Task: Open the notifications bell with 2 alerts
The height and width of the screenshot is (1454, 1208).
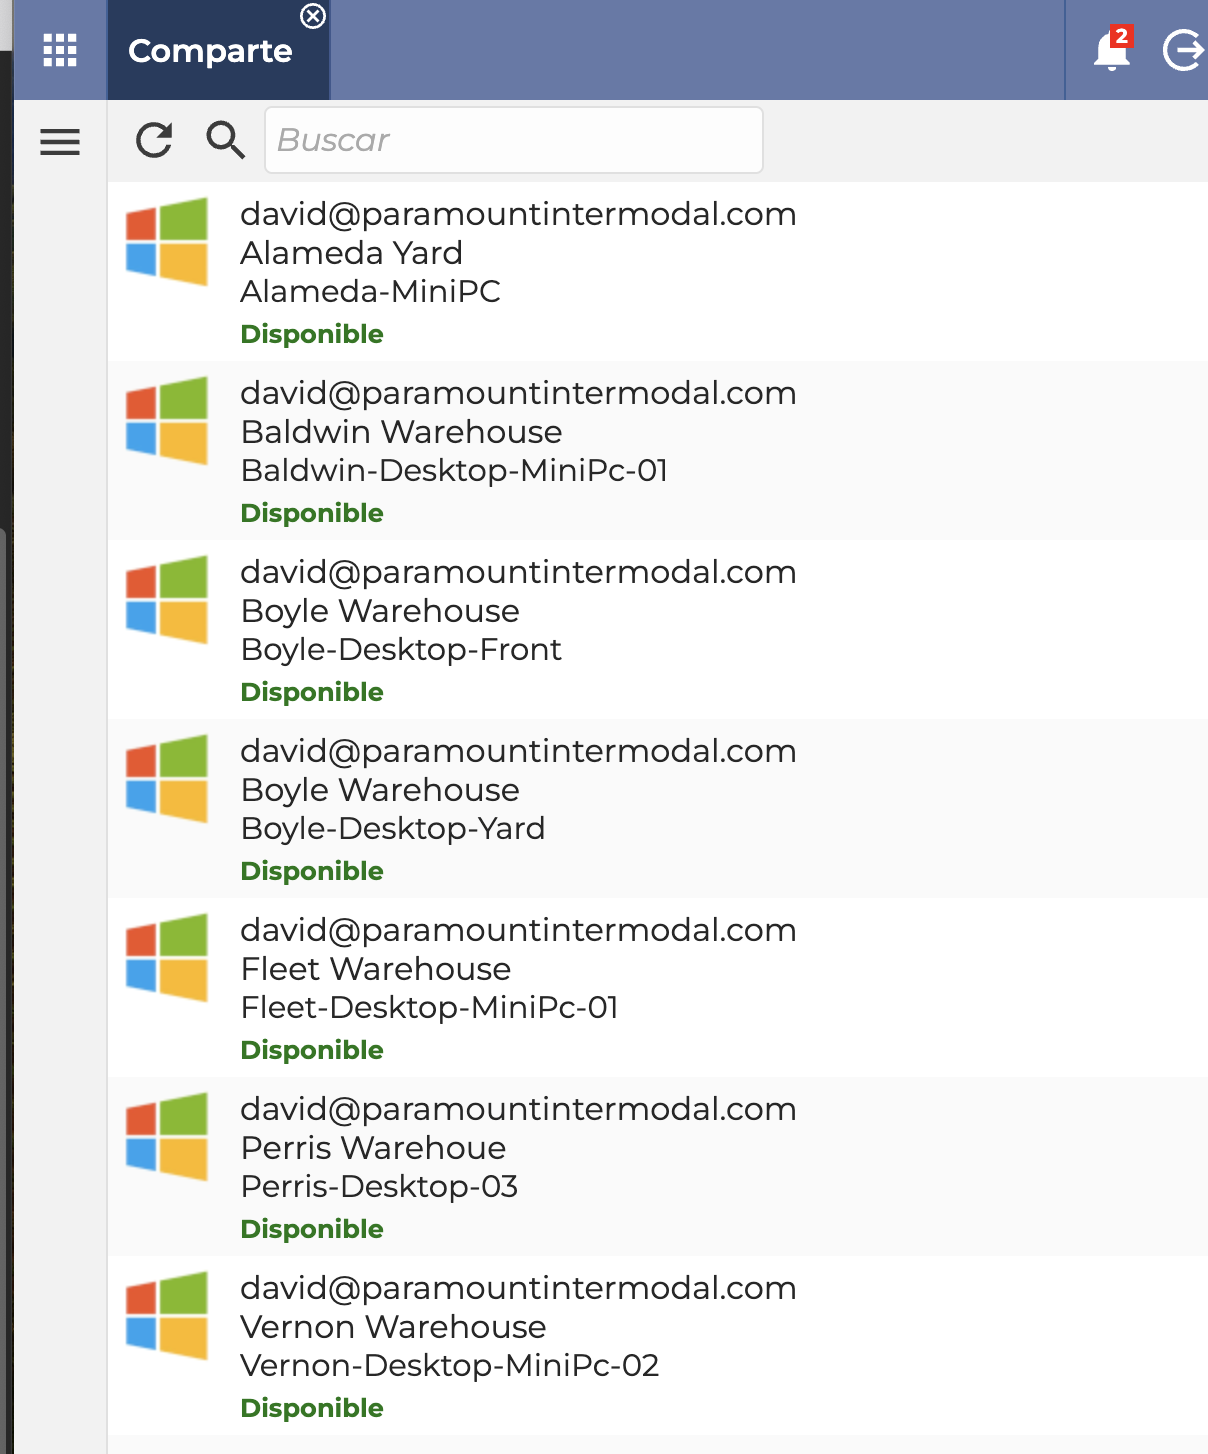Action: point(1113,49)
